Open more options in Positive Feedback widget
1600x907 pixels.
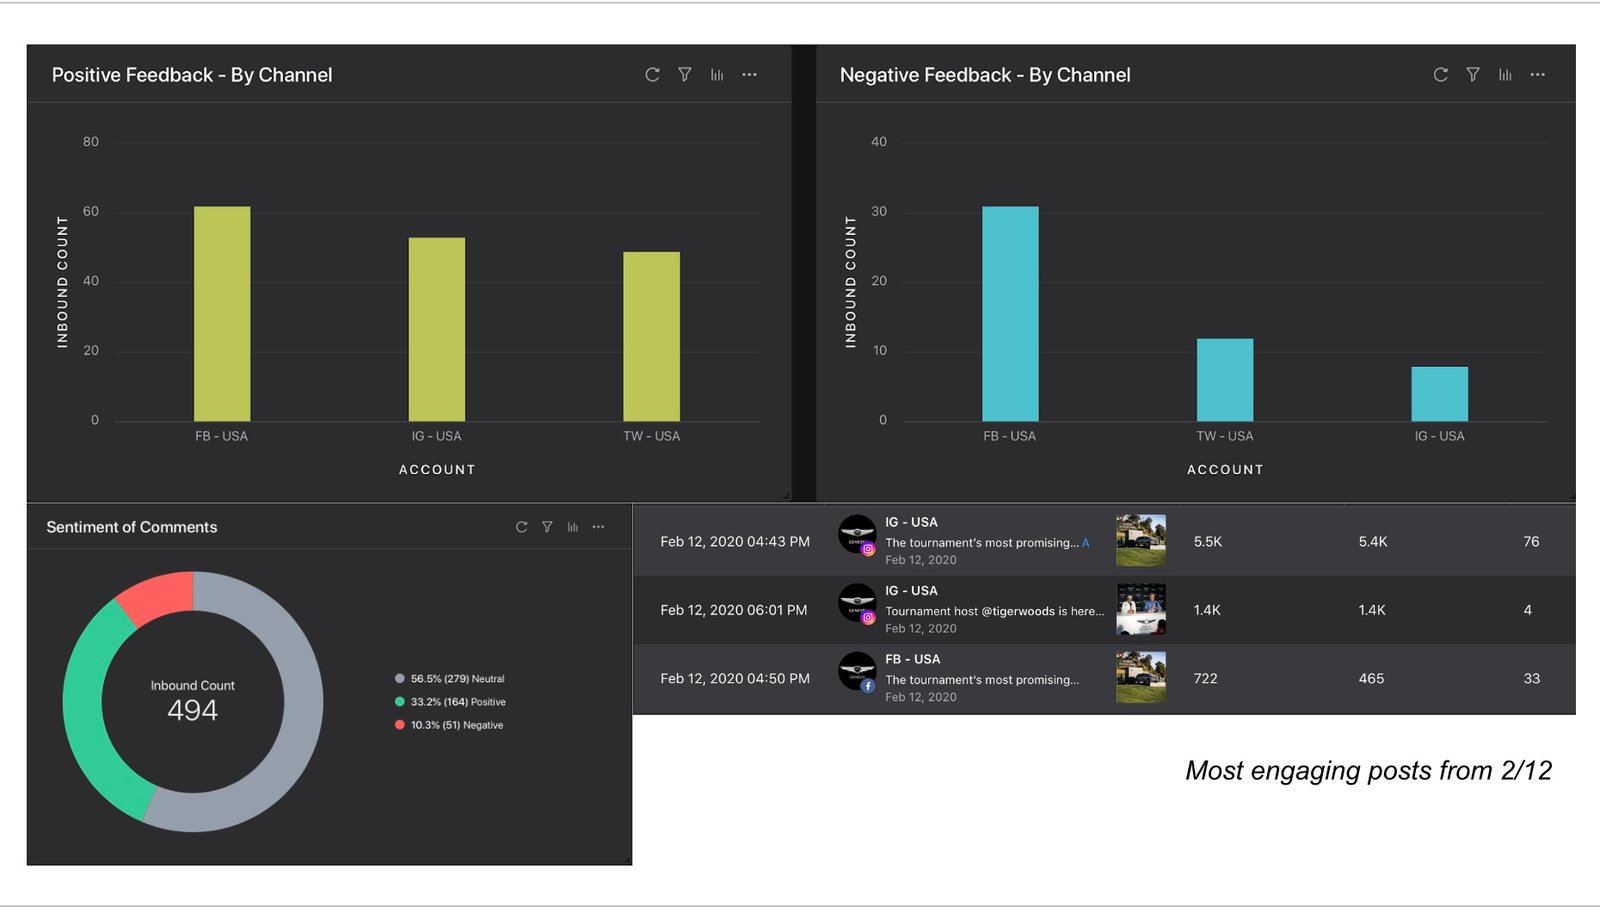point(749,75)
